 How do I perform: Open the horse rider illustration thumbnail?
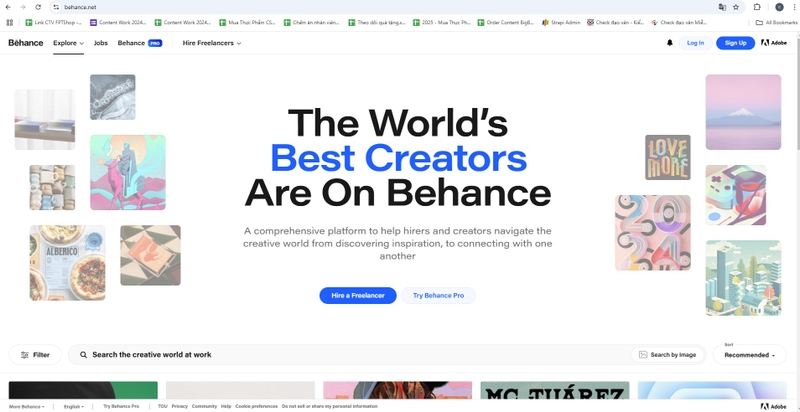tap(128, 172)
